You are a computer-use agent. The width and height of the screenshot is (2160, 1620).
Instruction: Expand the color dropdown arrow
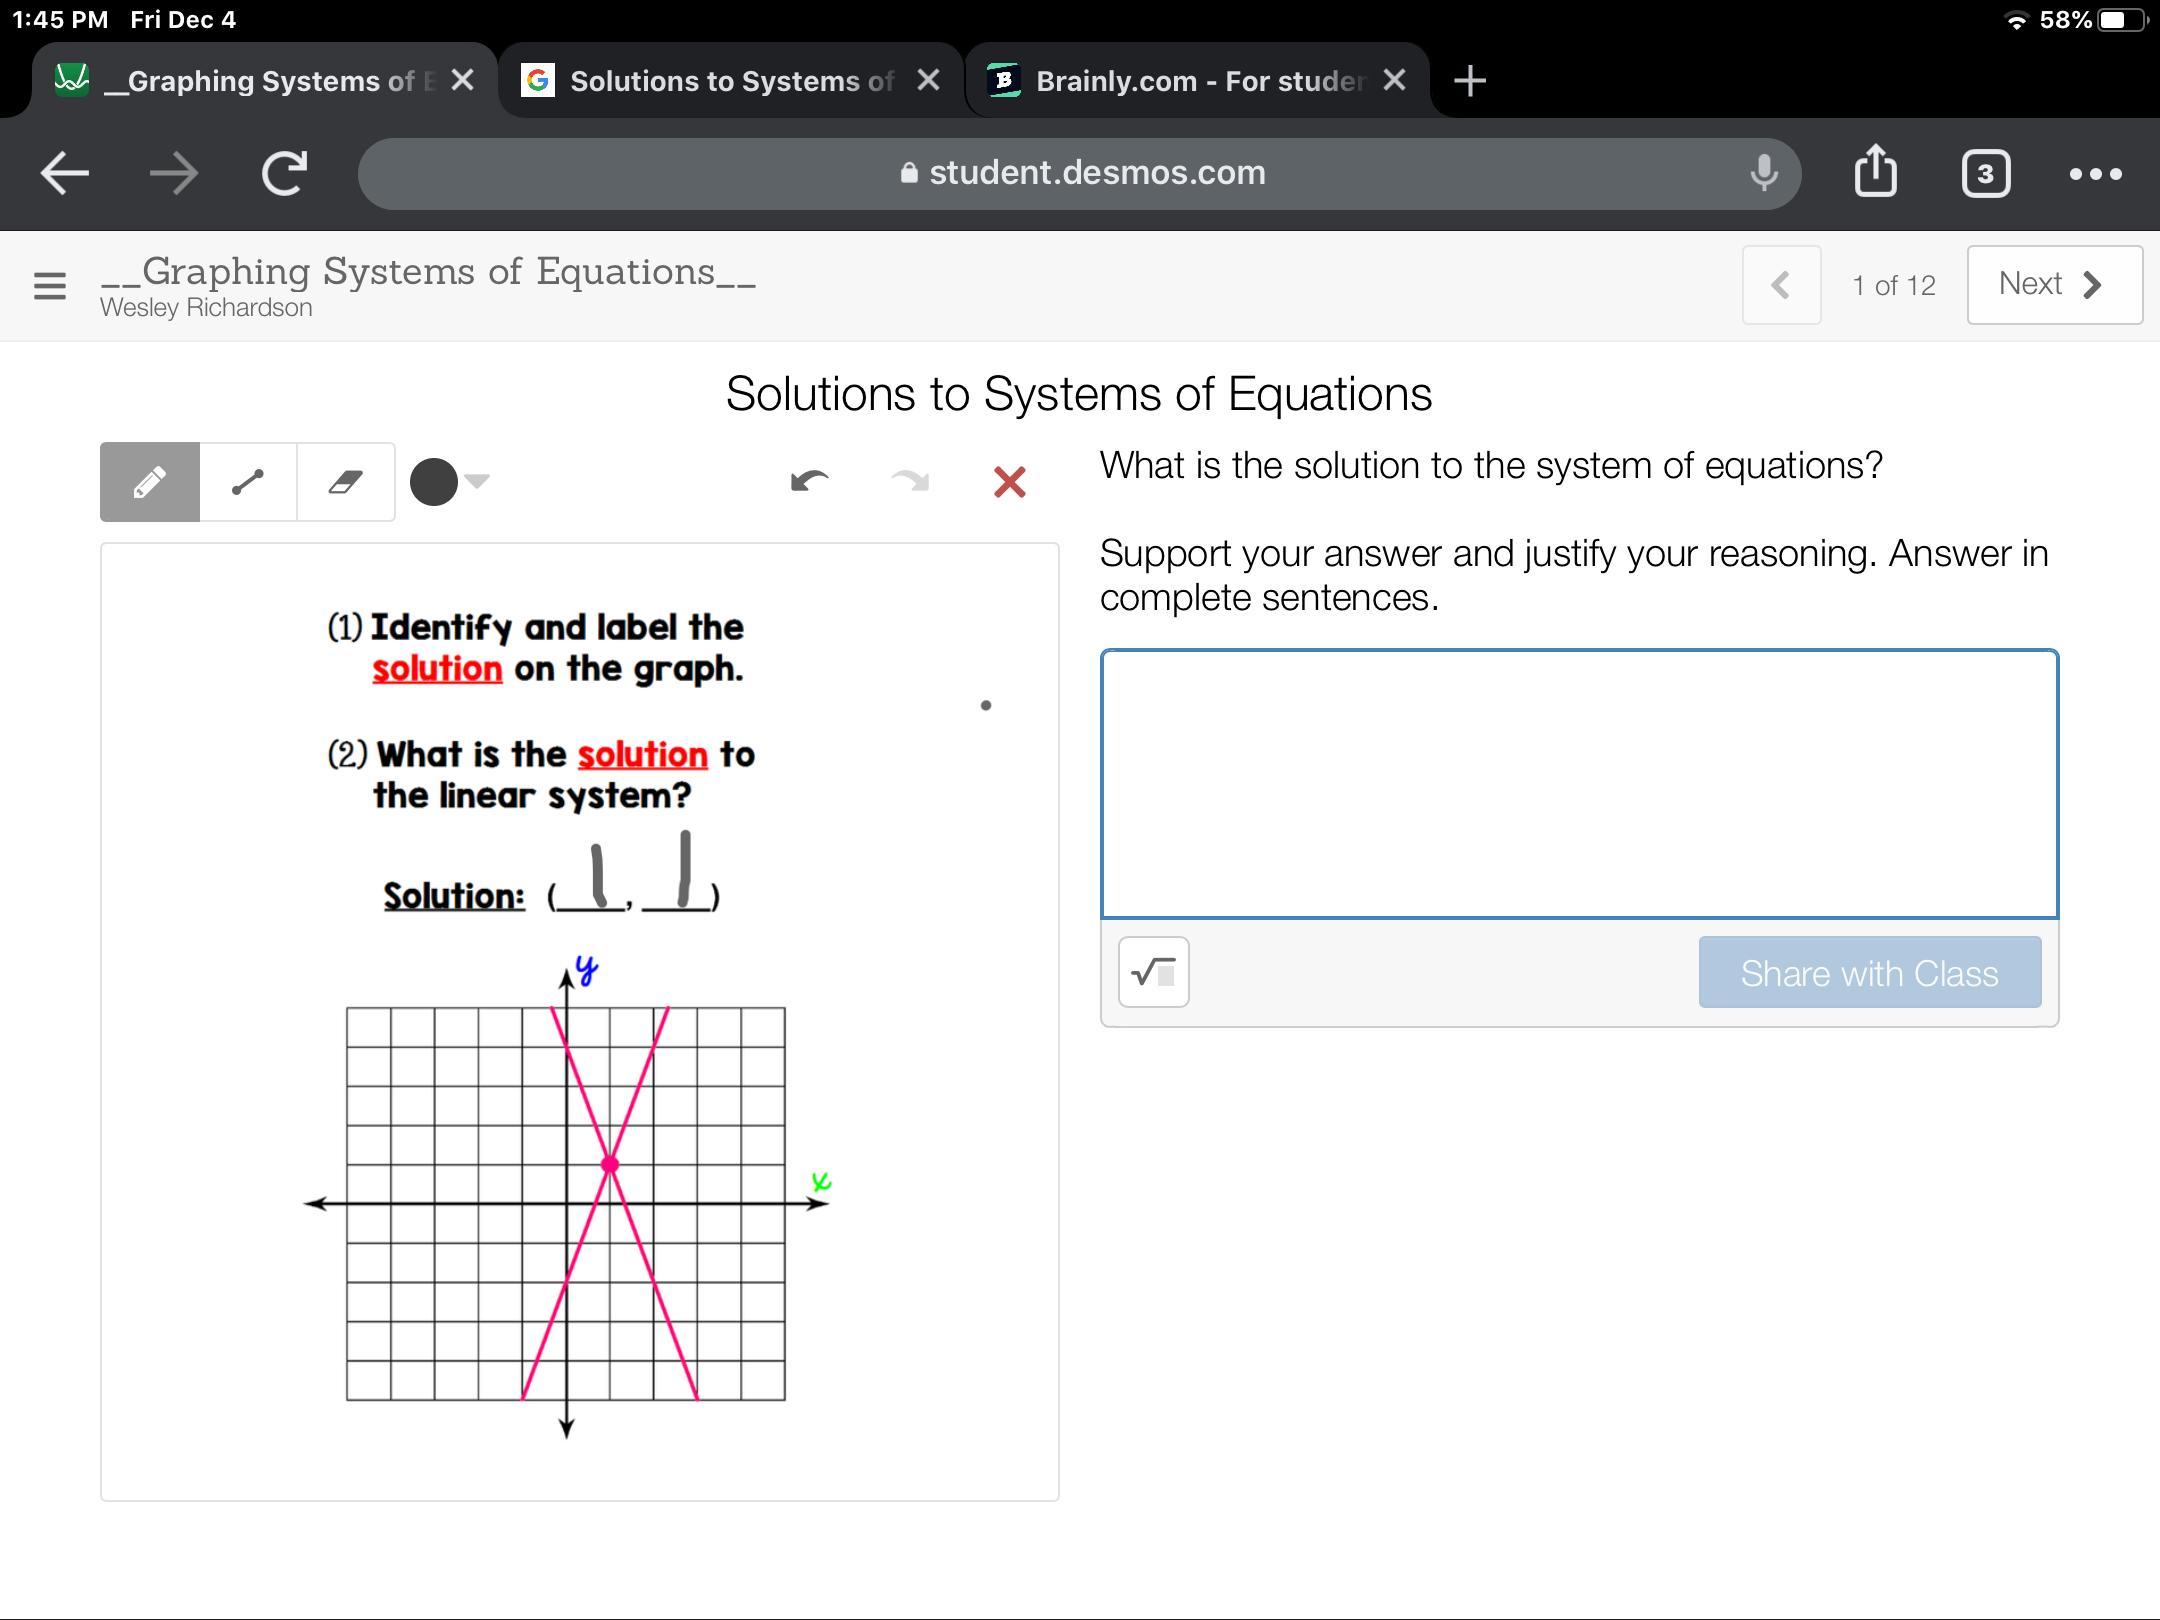point(477,481)
